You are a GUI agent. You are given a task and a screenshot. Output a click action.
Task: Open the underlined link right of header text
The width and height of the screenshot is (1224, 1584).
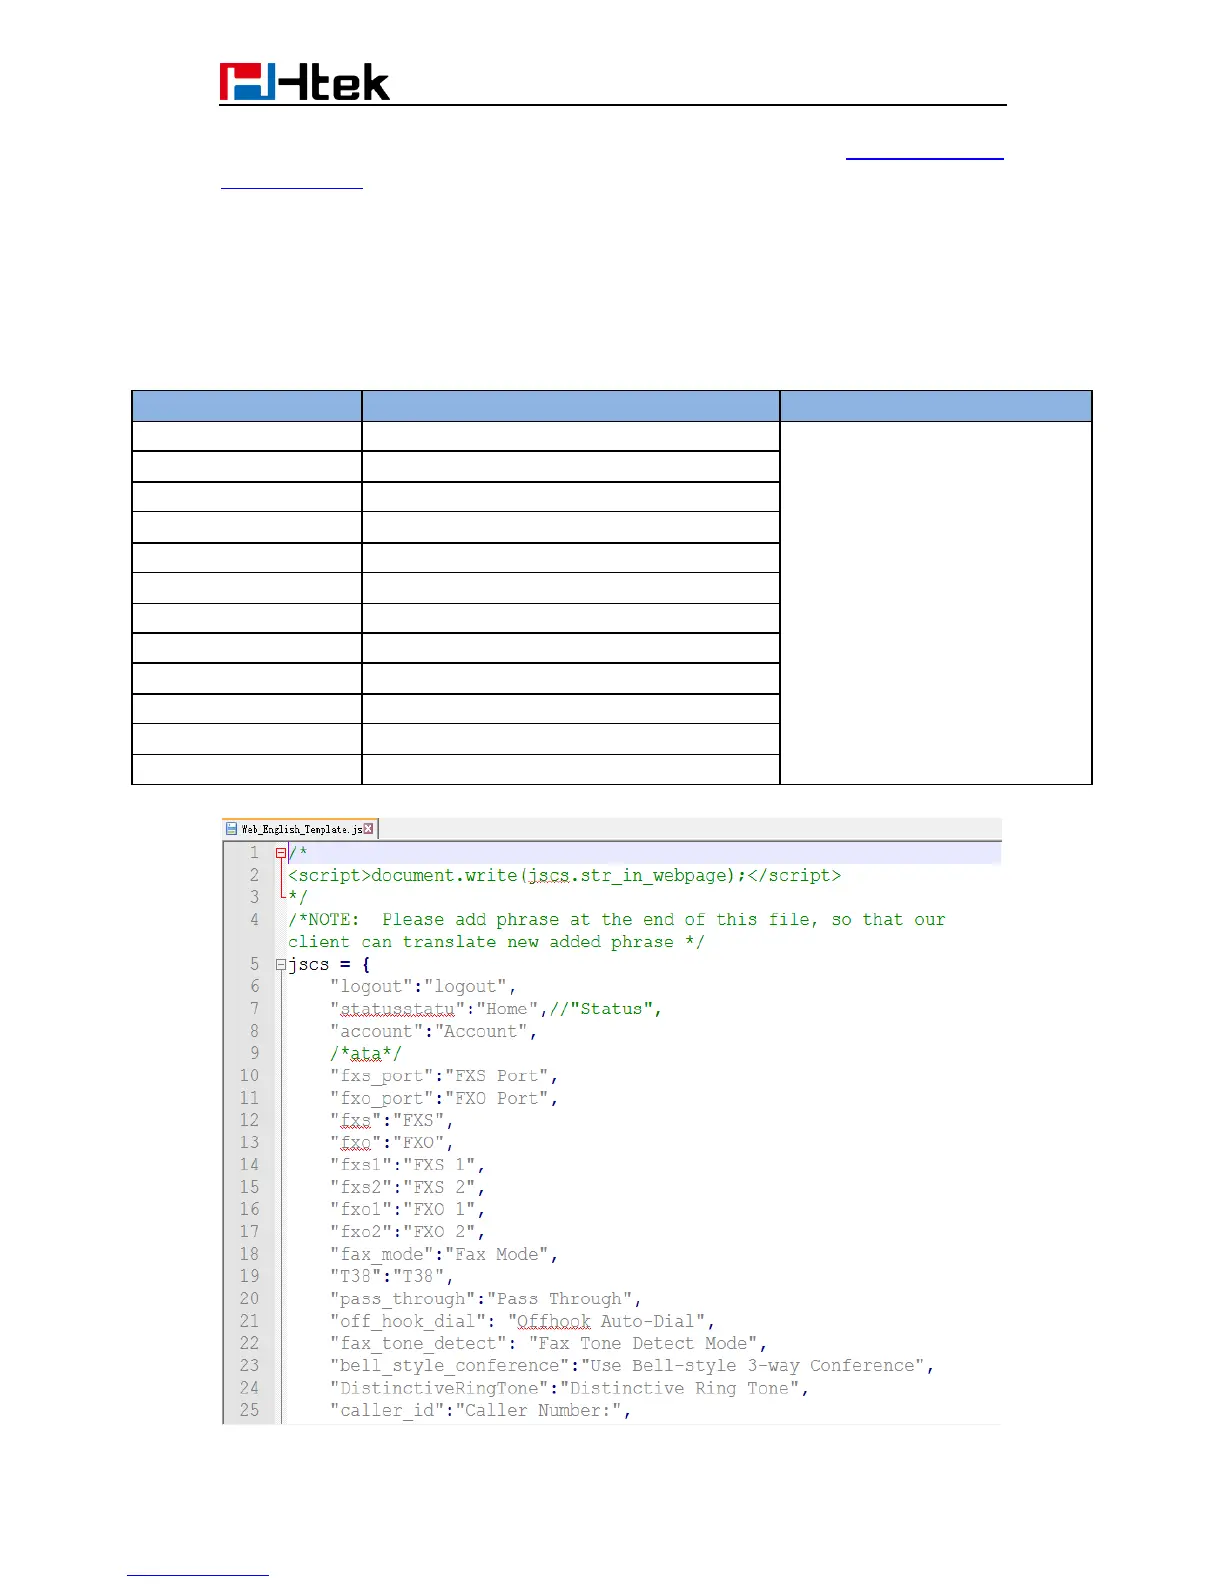coord(924,158)
